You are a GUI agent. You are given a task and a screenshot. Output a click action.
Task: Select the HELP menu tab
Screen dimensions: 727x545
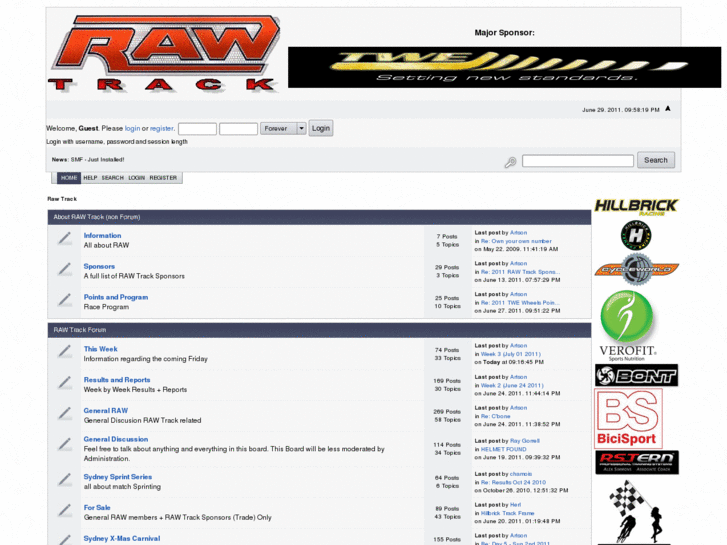(x=90, y=178)
